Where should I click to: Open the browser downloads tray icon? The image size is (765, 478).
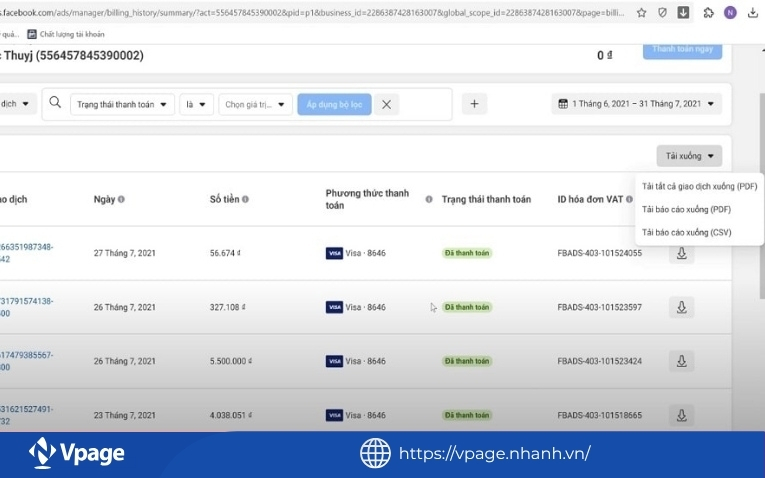click(x=752, y=13)
